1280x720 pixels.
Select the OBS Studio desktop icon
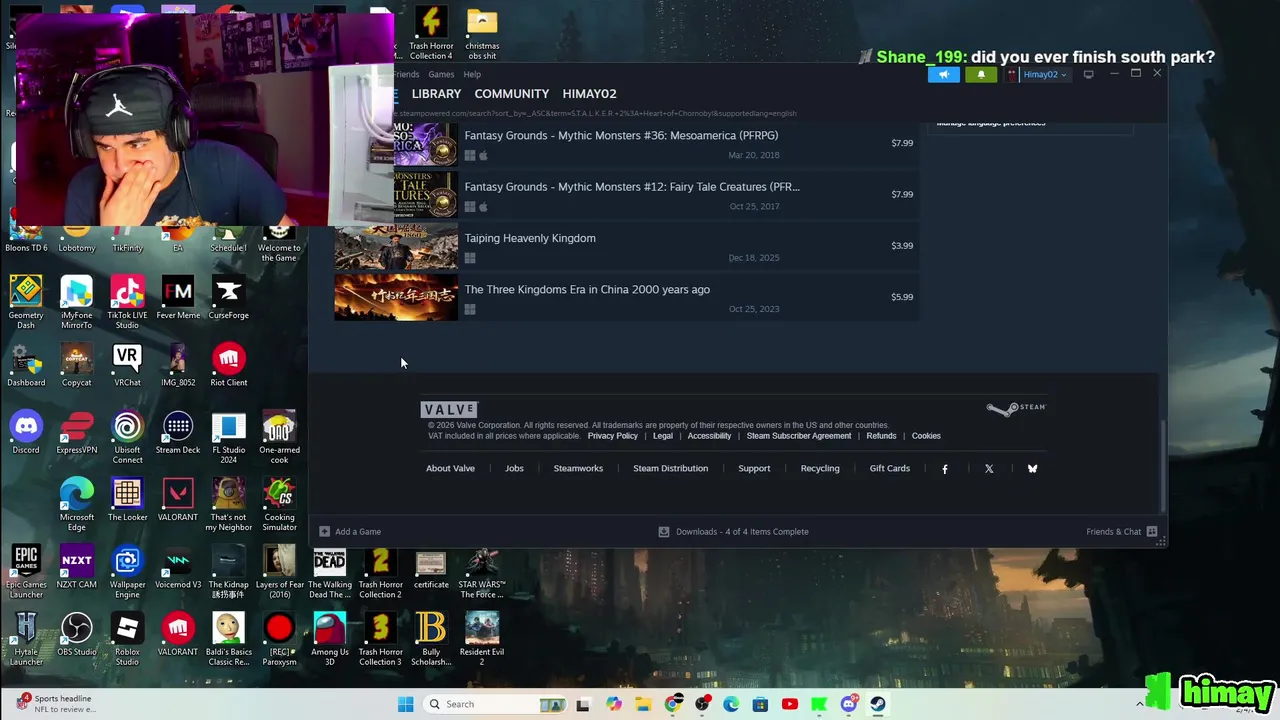(77, 635)
